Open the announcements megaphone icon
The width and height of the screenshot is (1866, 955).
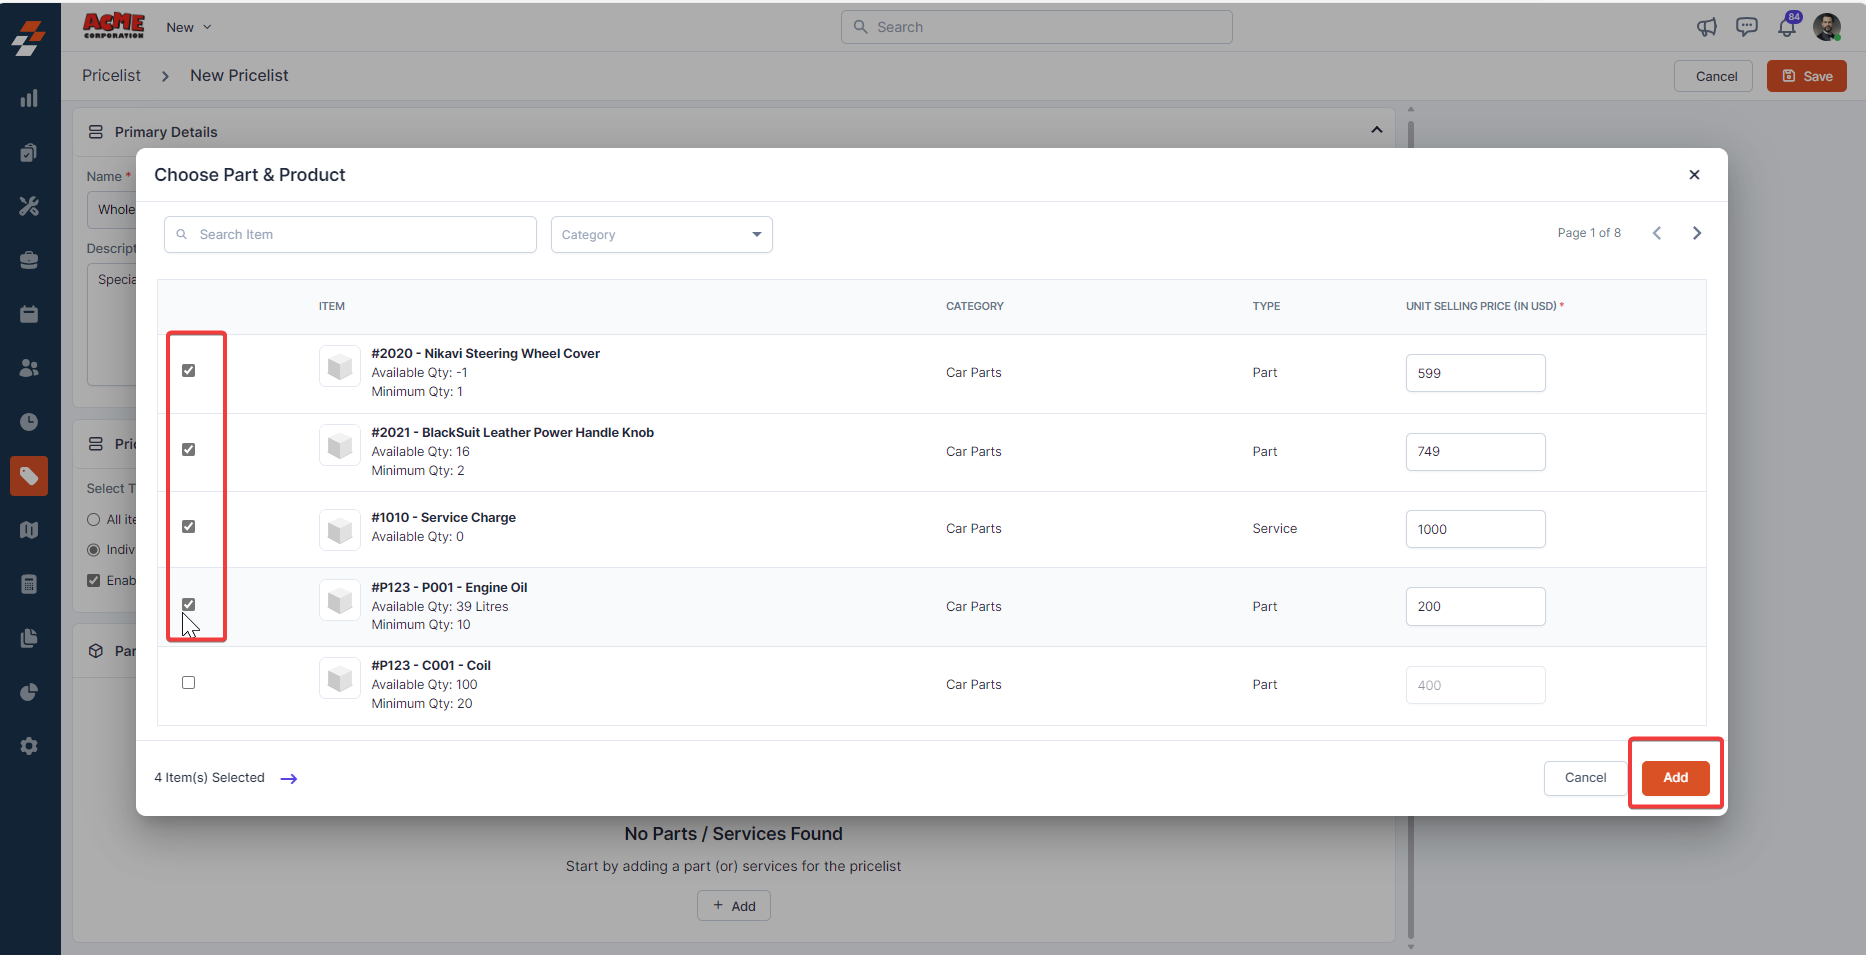(1707, 27)
